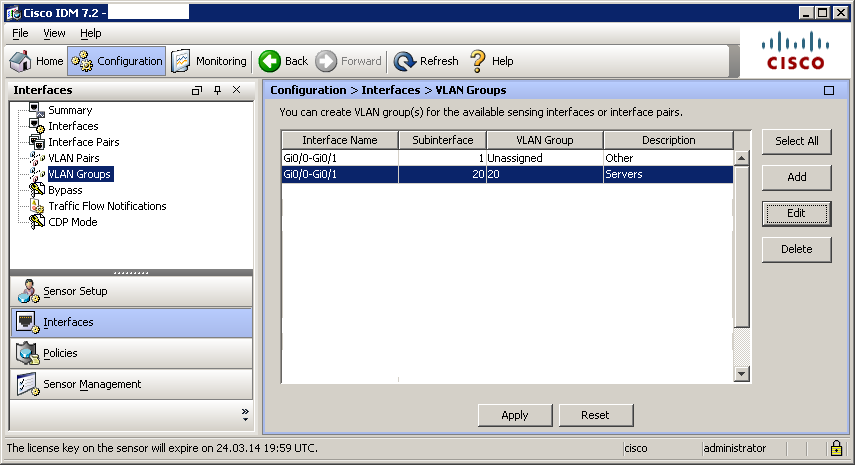Click the Edit button

797,213
